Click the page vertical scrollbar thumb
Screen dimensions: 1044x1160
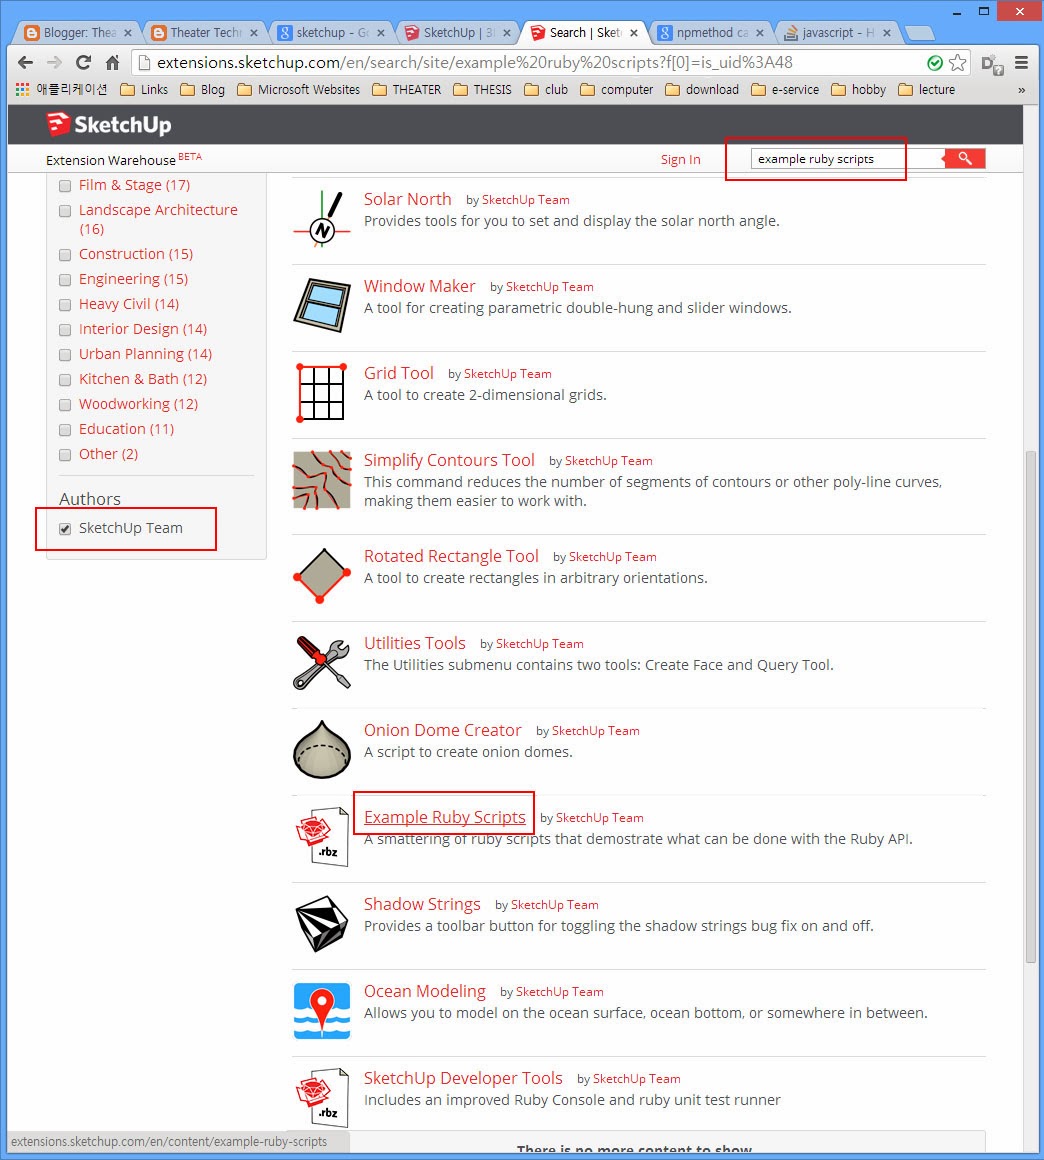pos(1031,707)
